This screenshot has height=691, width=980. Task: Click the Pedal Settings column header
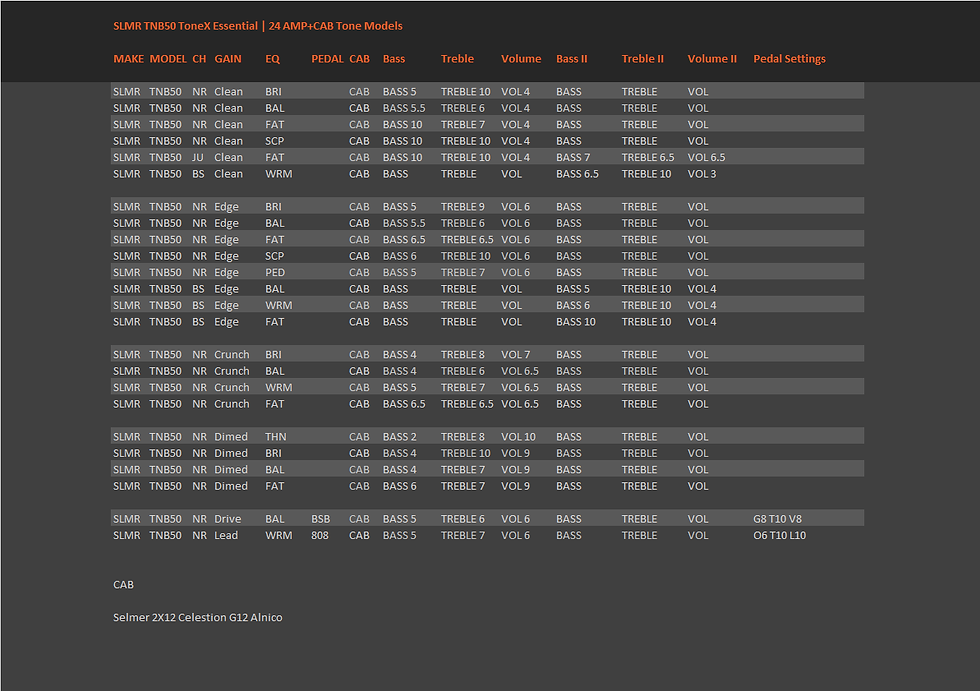tap(789, 59)
